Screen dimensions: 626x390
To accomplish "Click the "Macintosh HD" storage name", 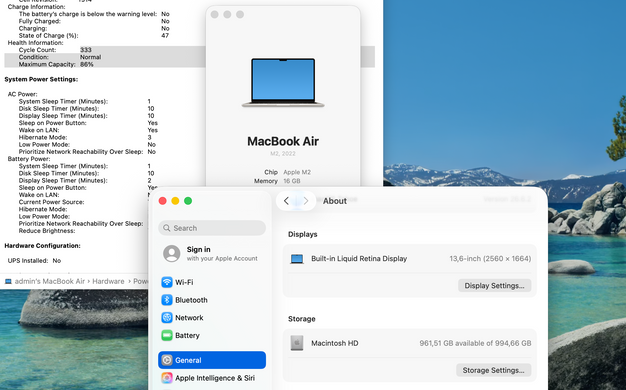I will point(335,343).
